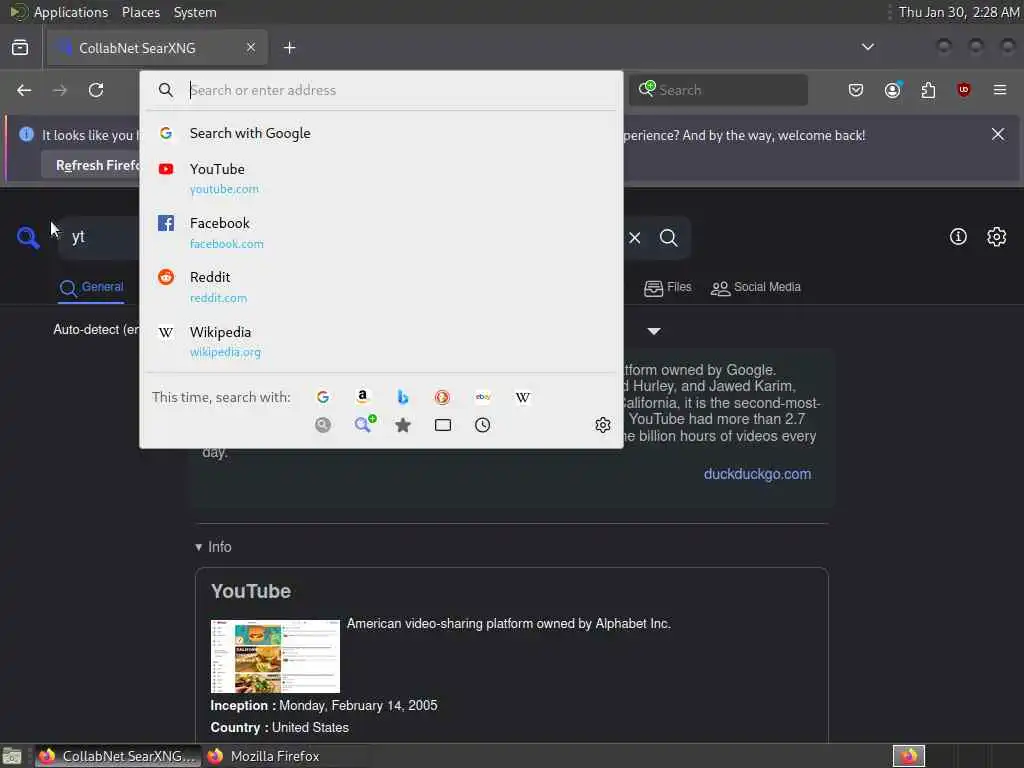Search this time with Google icon
The height and width of the screenshot is (768, 1024).
(323, 397)
